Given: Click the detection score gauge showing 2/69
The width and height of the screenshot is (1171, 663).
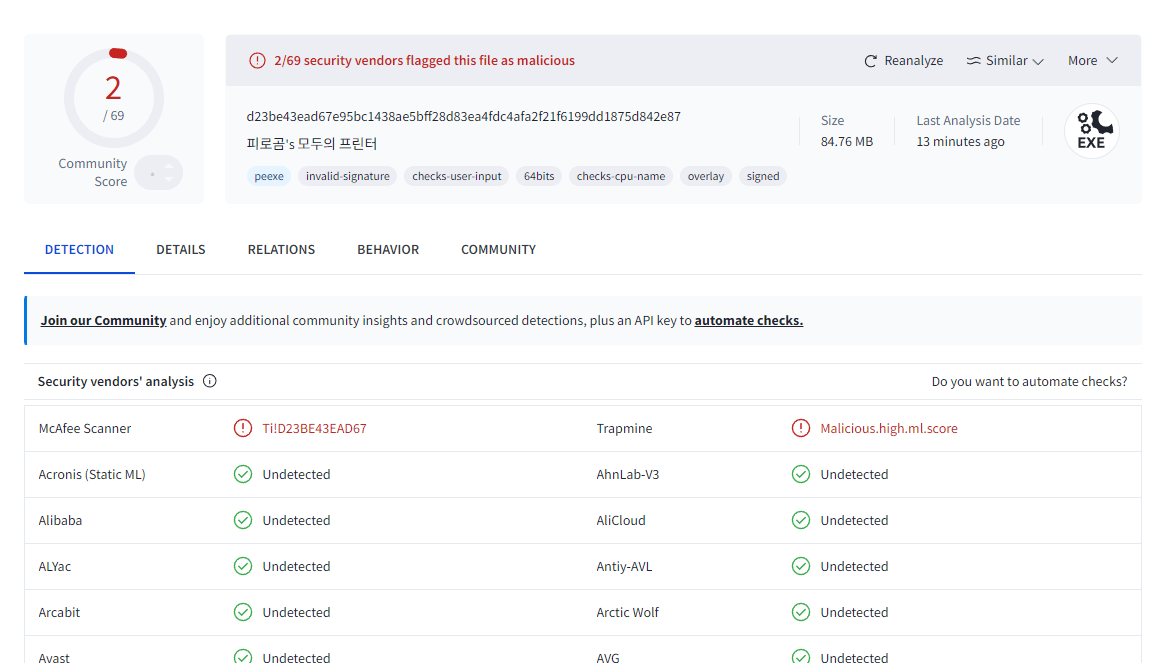Looking at the screenshot, I should click(x=114, y=98).
